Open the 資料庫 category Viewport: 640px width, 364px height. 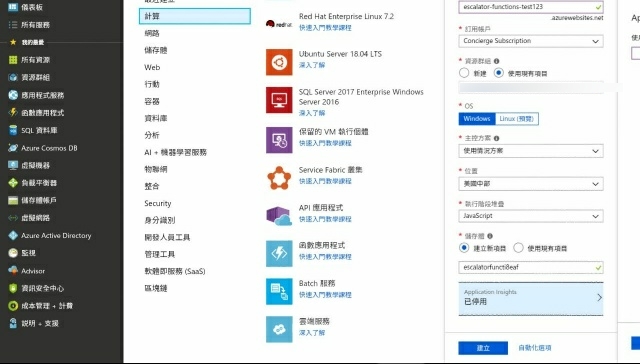pyautogui.click(x=156, y=118)
